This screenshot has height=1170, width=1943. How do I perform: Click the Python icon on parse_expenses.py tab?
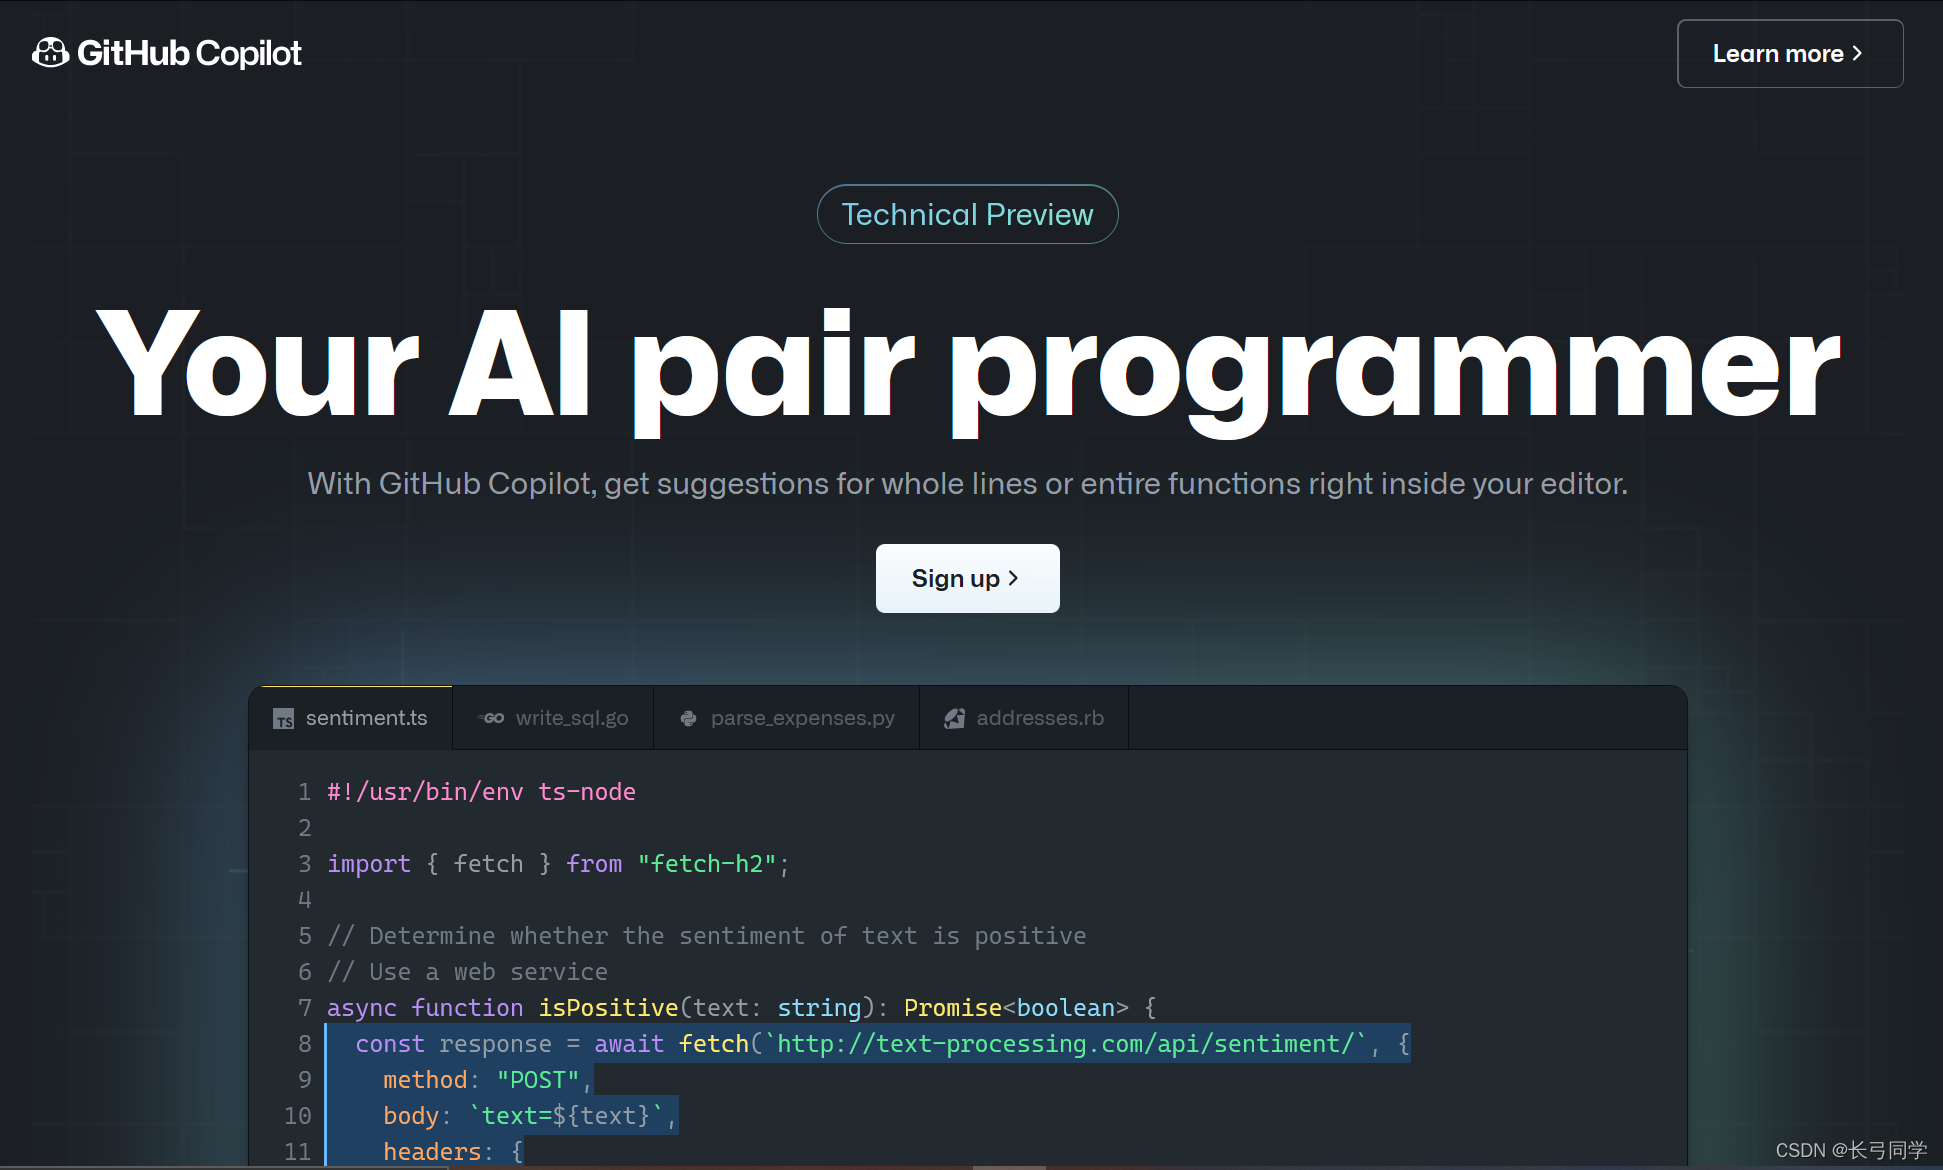click(x=688, y=718)
